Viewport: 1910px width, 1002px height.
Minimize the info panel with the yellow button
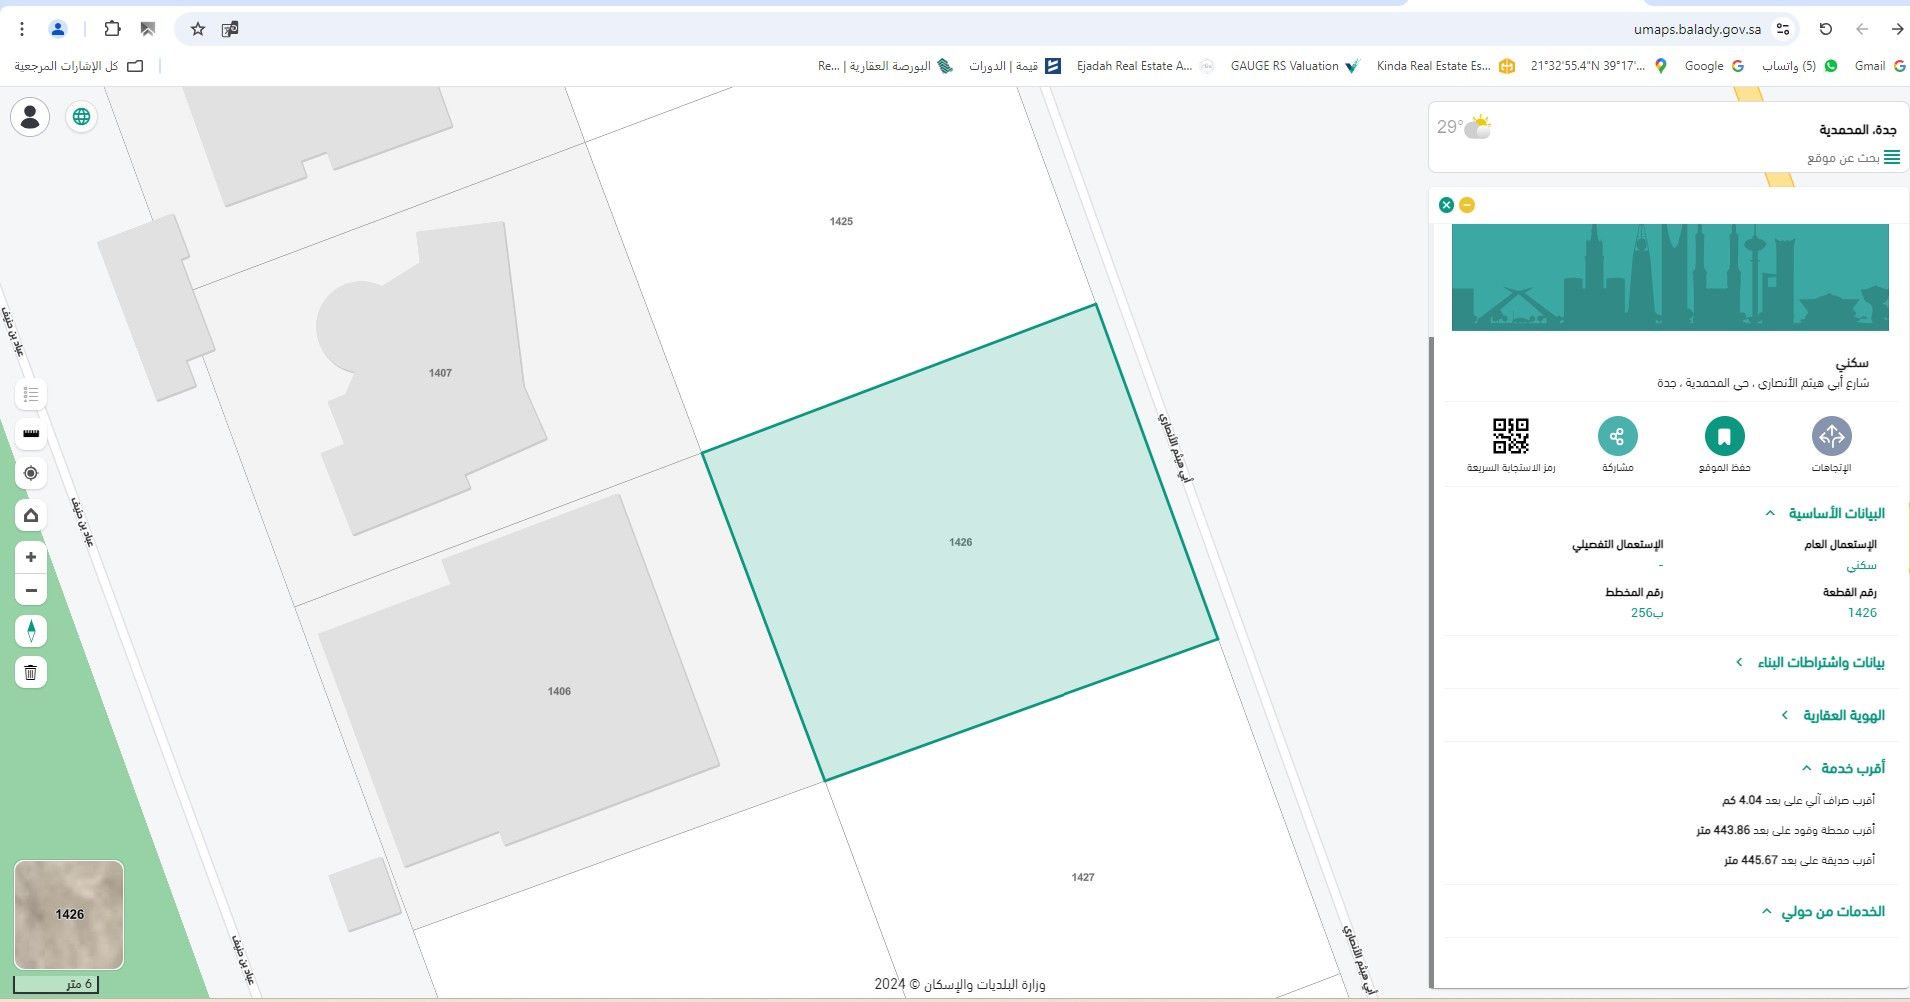[x=1467, y=205]
